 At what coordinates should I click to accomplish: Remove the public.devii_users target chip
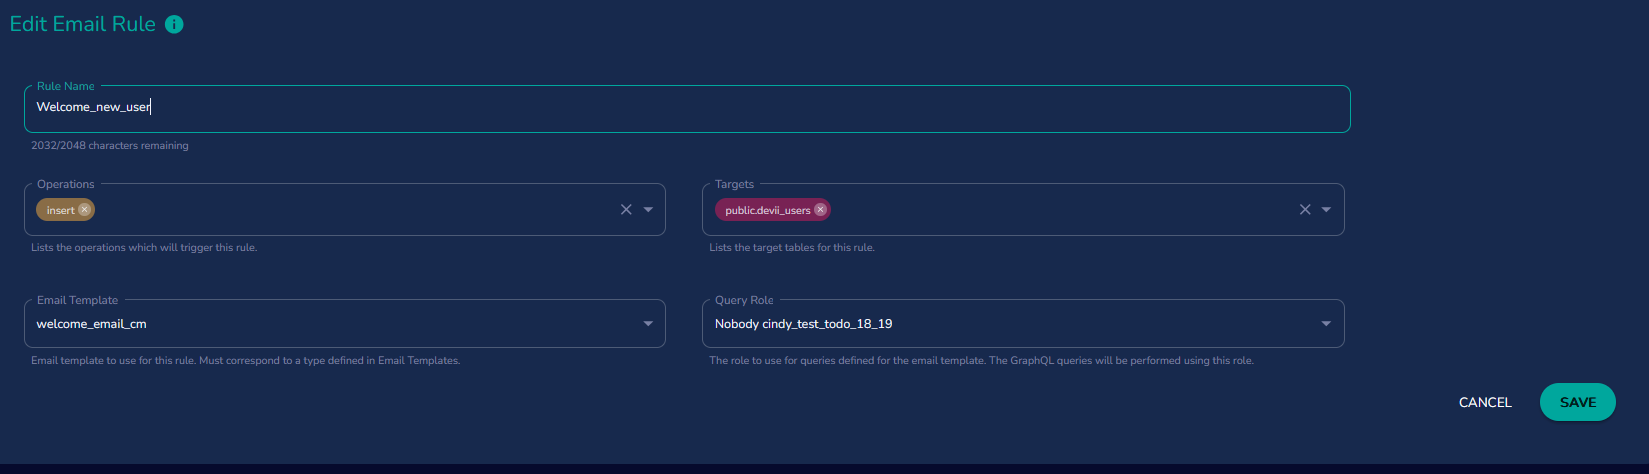pyautogui.click(x=820, y=210)
